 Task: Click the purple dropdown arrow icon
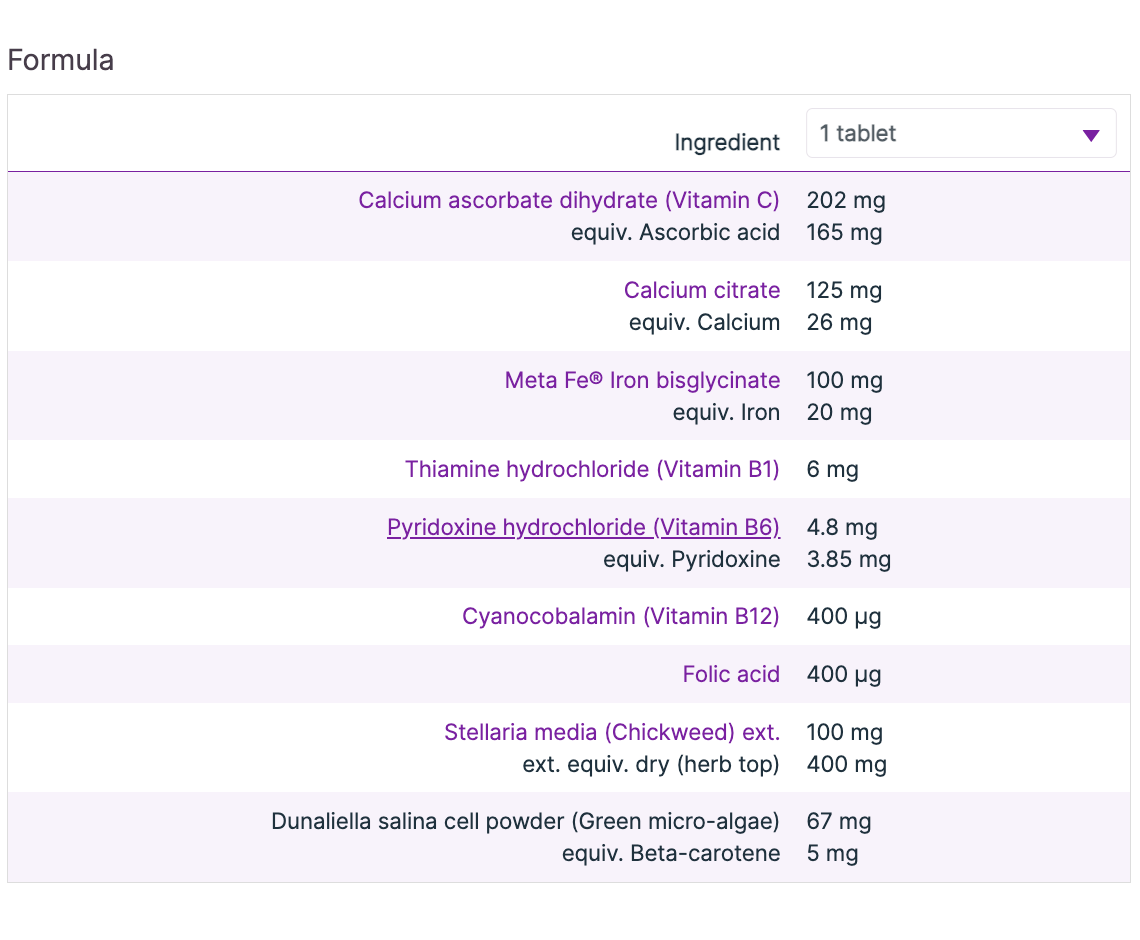click(x=1091, y=135)
